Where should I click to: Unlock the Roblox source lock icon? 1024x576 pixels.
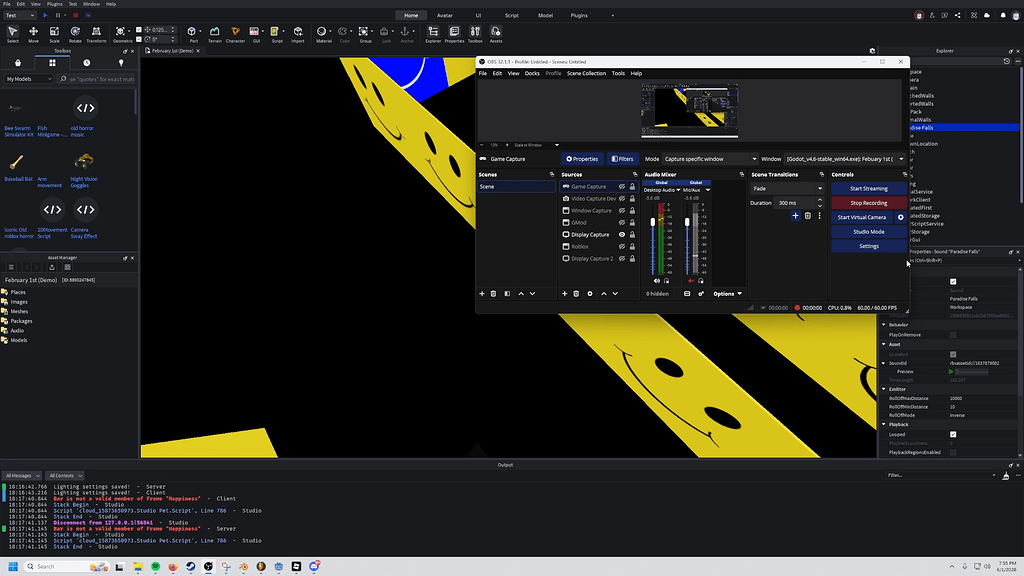point(632,247)
